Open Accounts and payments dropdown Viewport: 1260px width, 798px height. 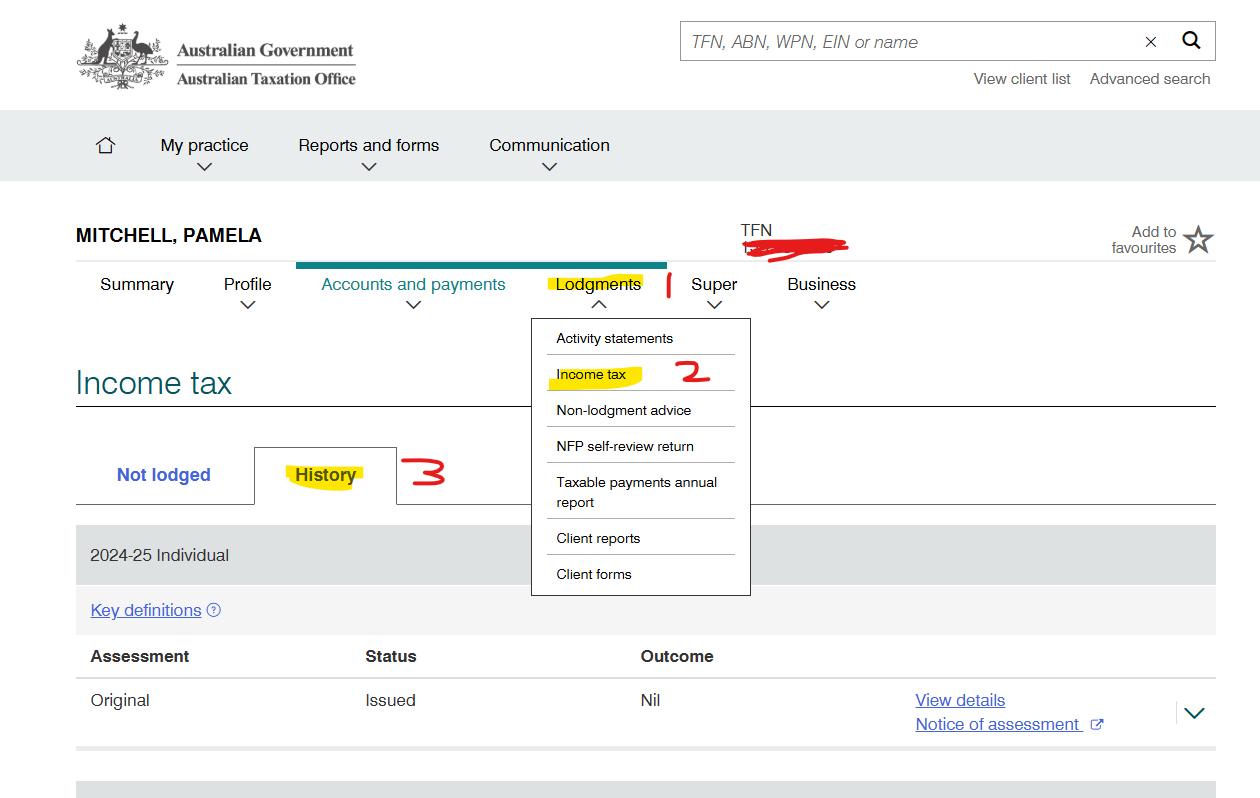click(413, 294)
